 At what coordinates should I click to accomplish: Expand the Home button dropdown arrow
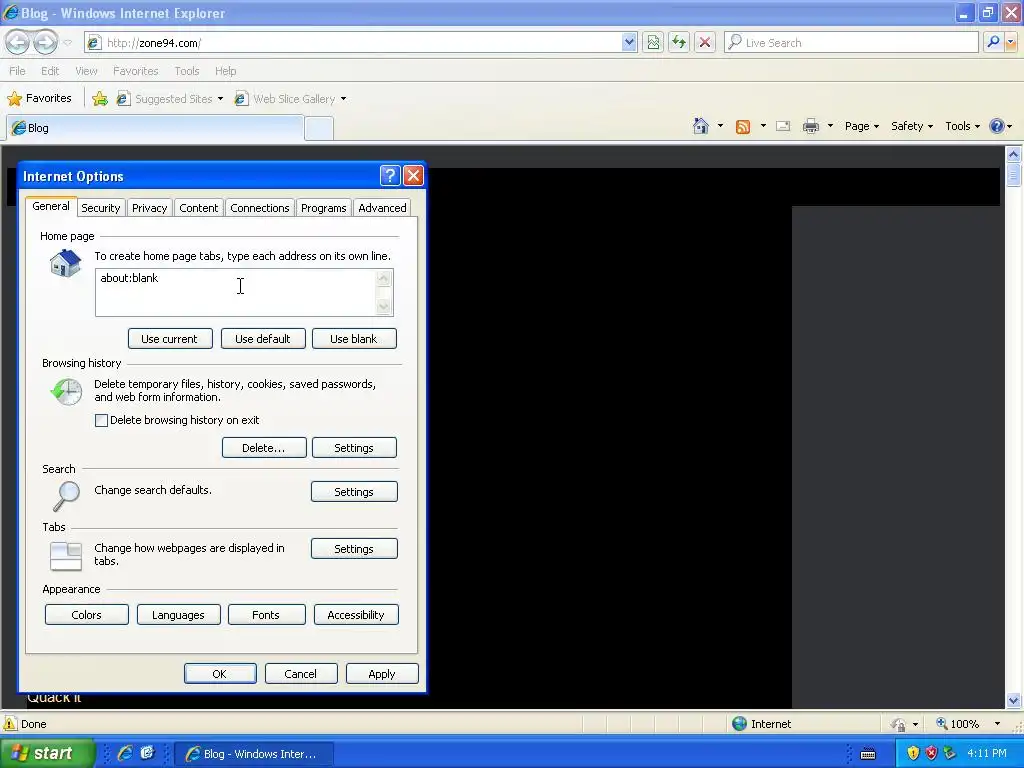720,126
